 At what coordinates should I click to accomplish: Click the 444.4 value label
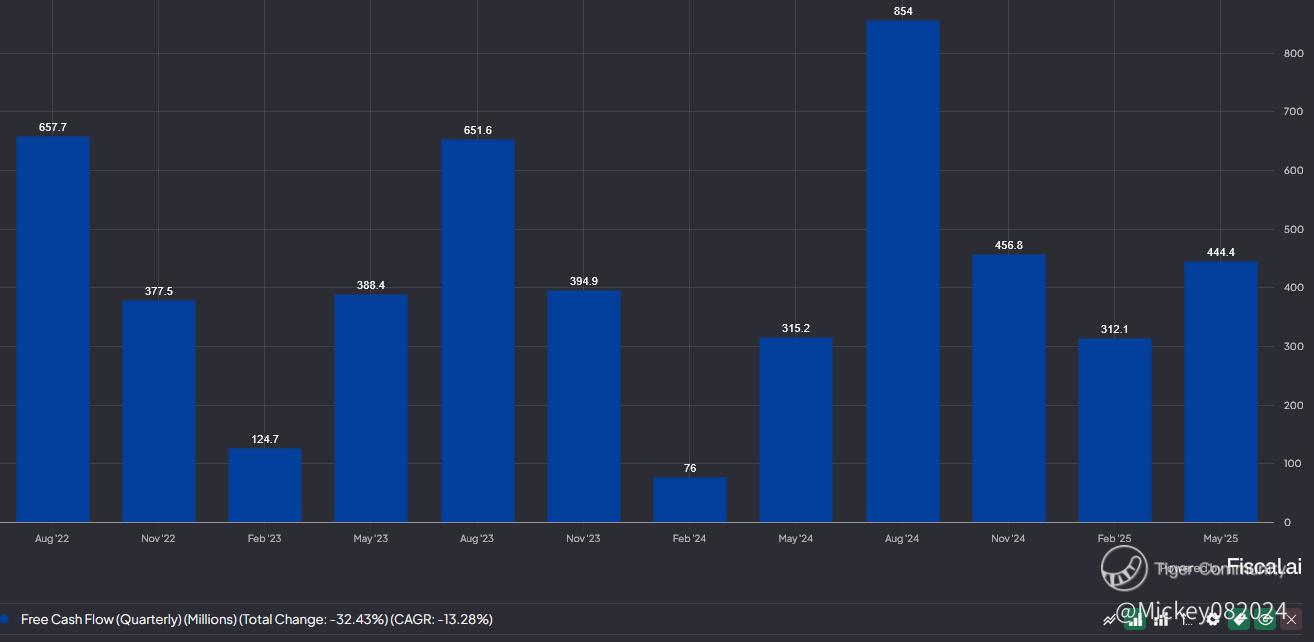[x=1221, y=253]
